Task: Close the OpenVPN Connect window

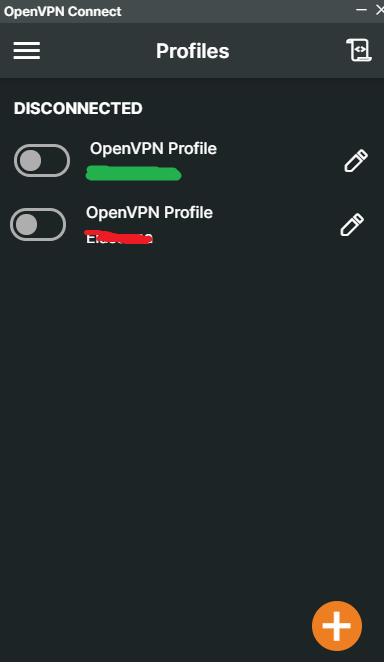Action: point(379,10)
